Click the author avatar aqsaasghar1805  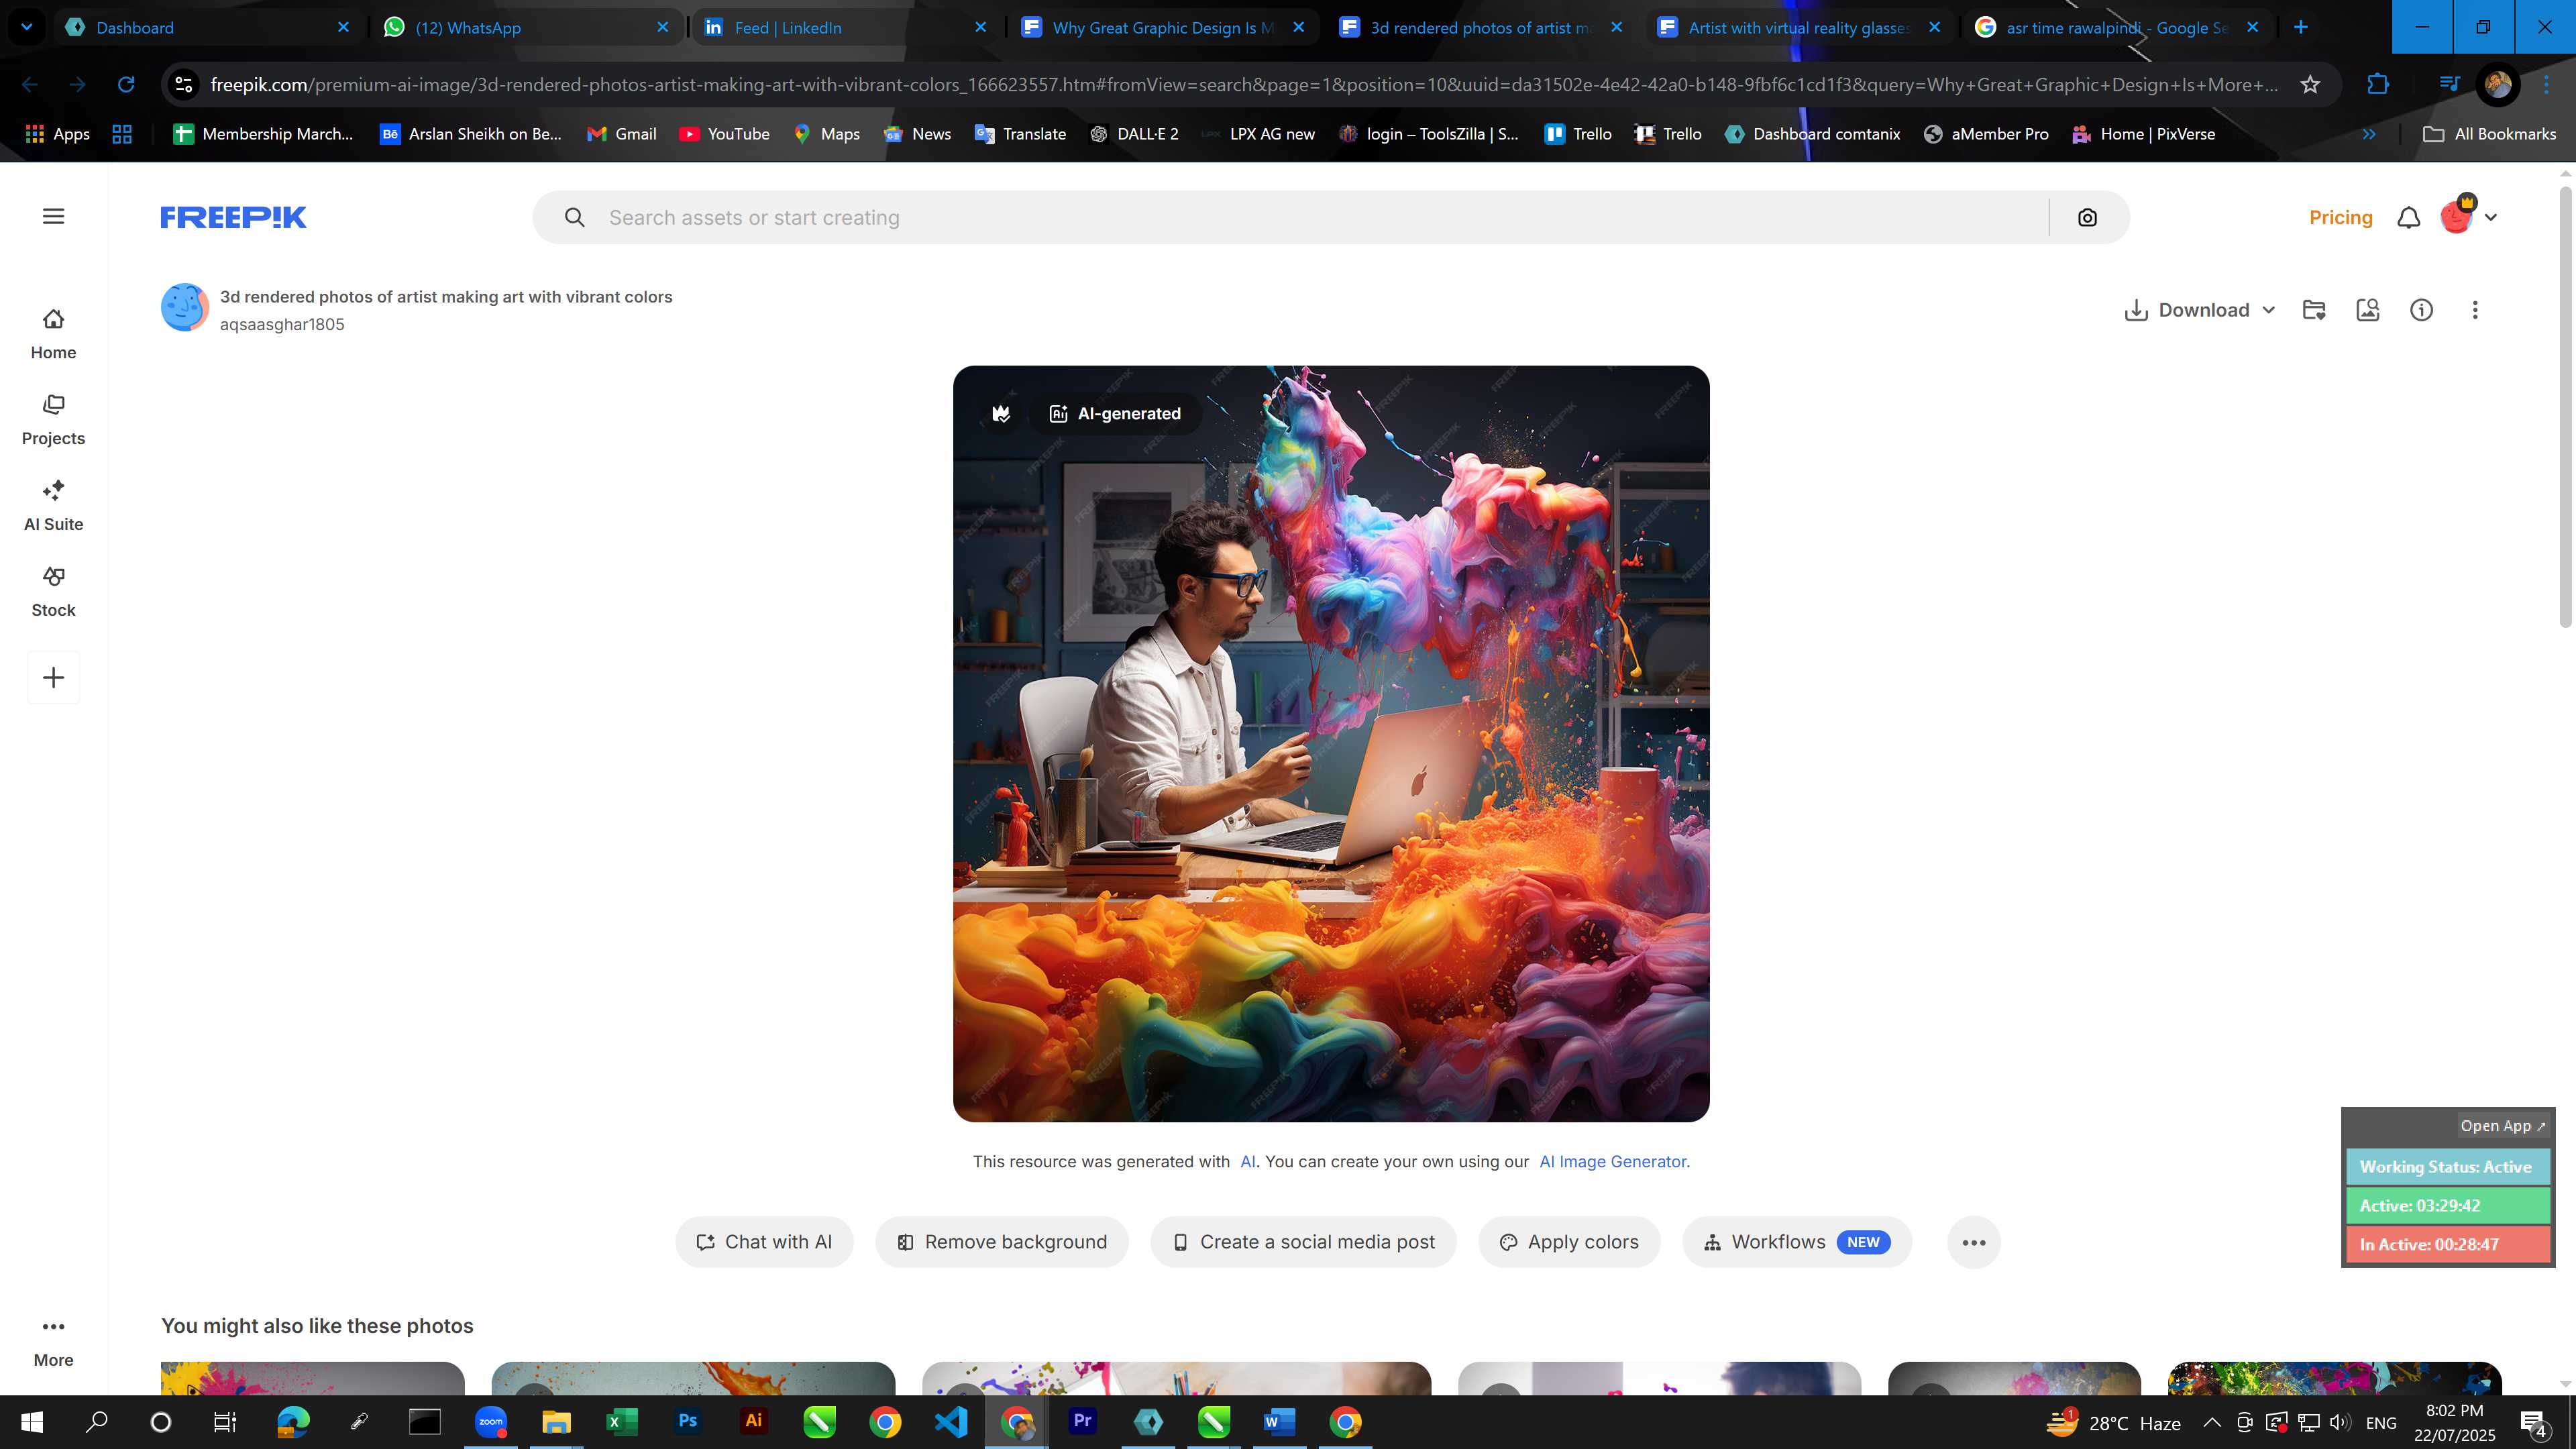185,308
